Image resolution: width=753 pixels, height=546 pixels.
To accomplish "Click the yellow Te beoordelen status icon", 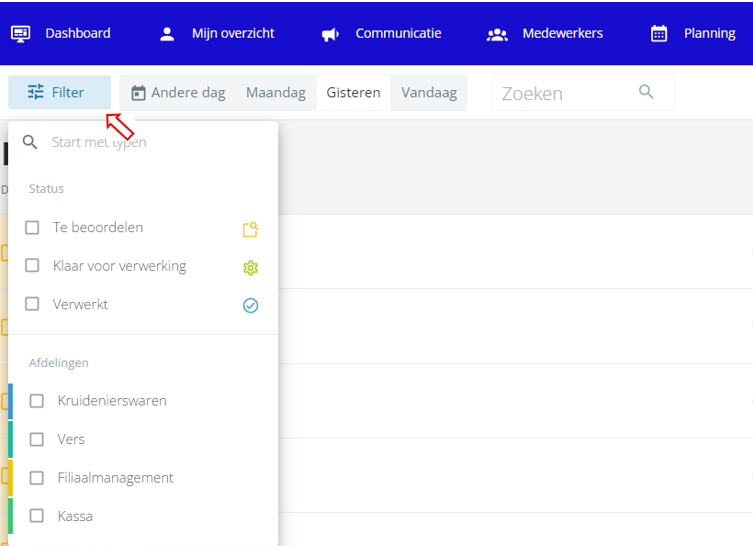I will pyautogui.click(x=250, y=229).
